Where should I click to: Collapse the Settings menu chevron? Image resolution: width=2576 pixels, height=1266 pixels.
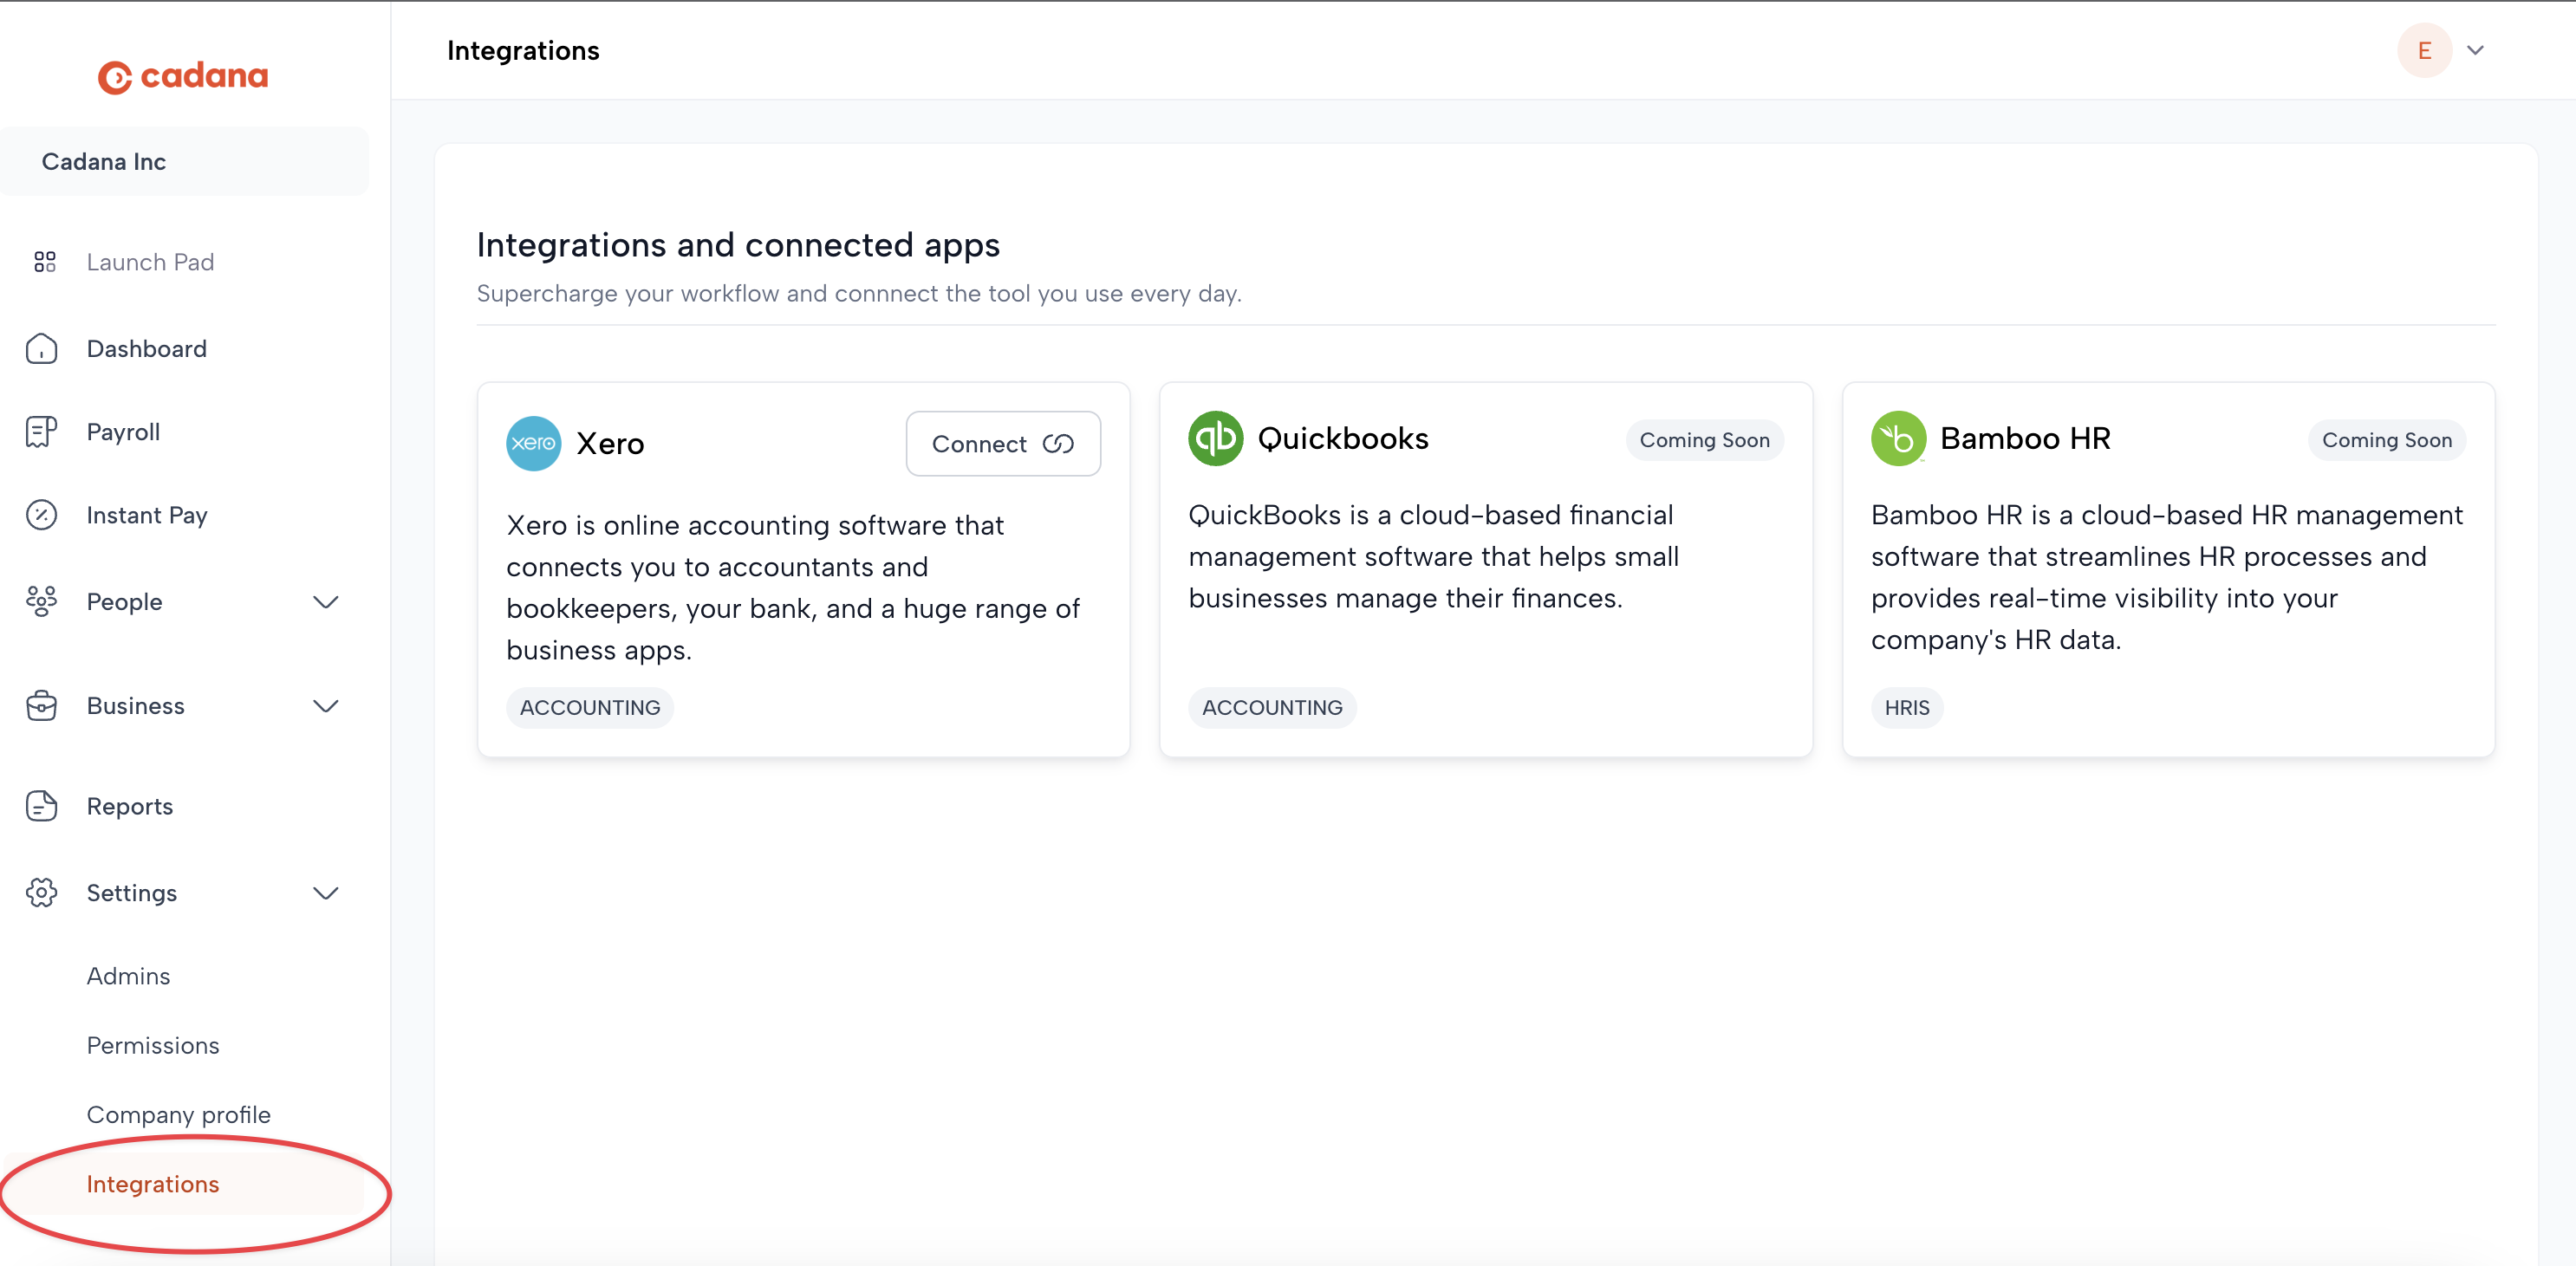325,893
